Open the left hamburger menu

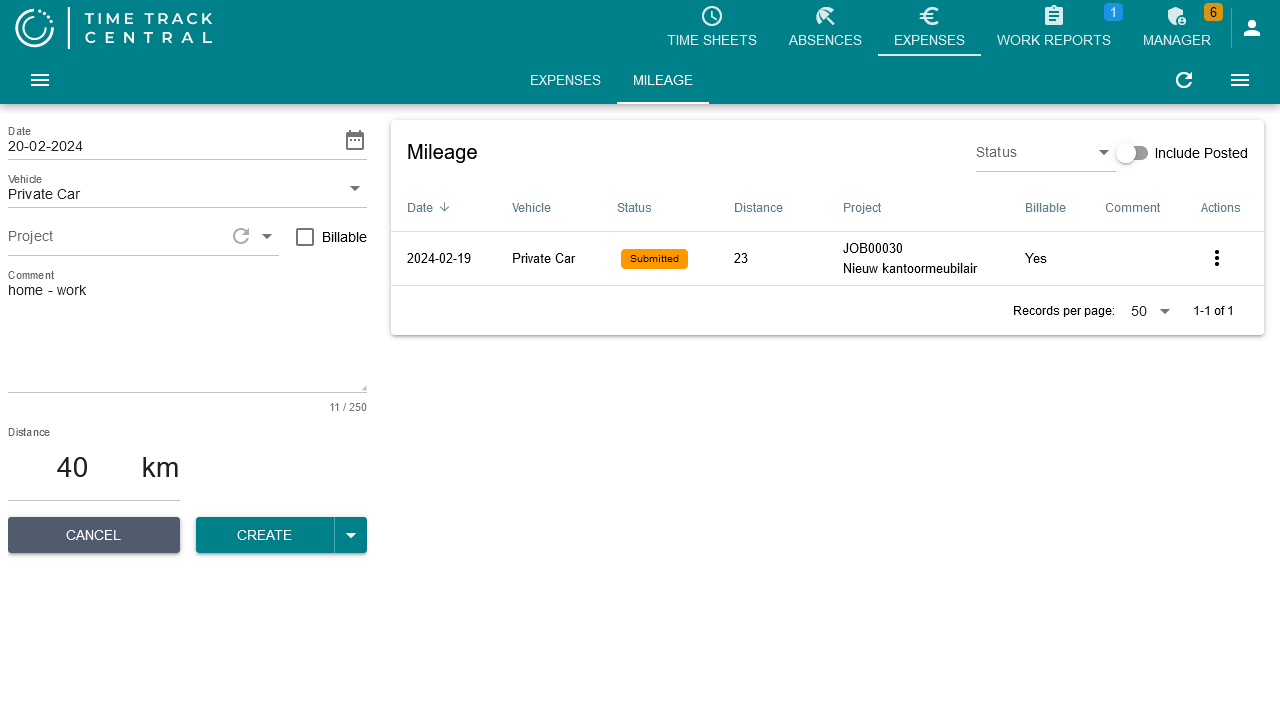point(40,80)
